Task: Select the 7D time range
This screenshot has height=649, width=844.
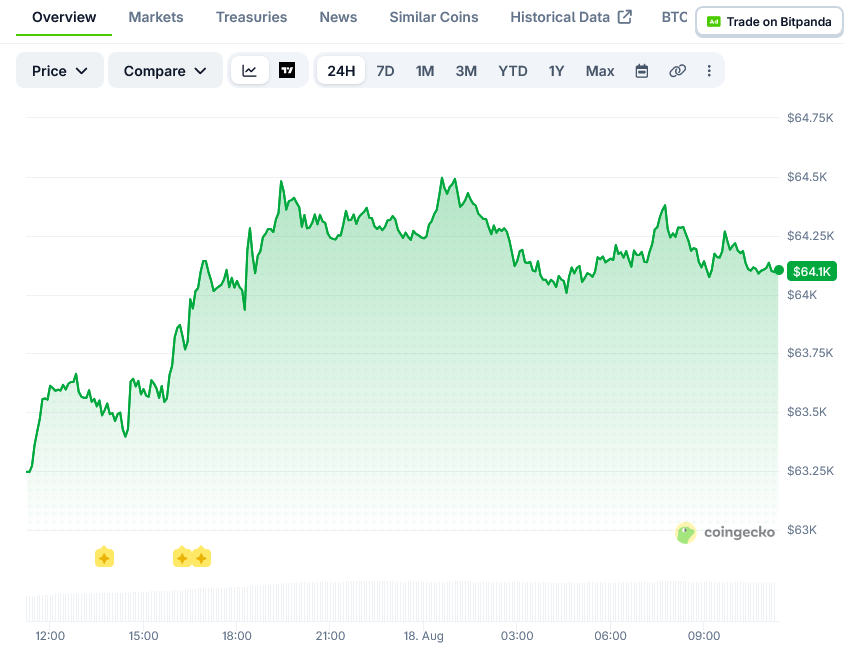Action: [x=385, y=70]
